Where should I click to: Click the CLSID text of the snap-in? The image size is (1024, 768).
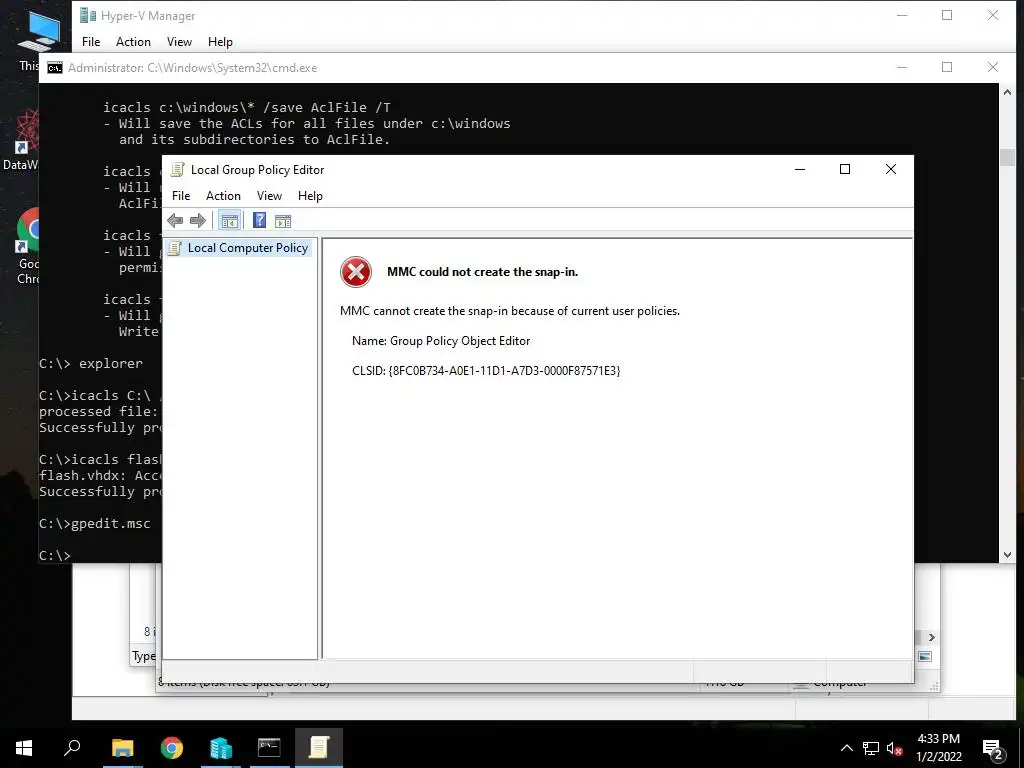click(486, 371)
